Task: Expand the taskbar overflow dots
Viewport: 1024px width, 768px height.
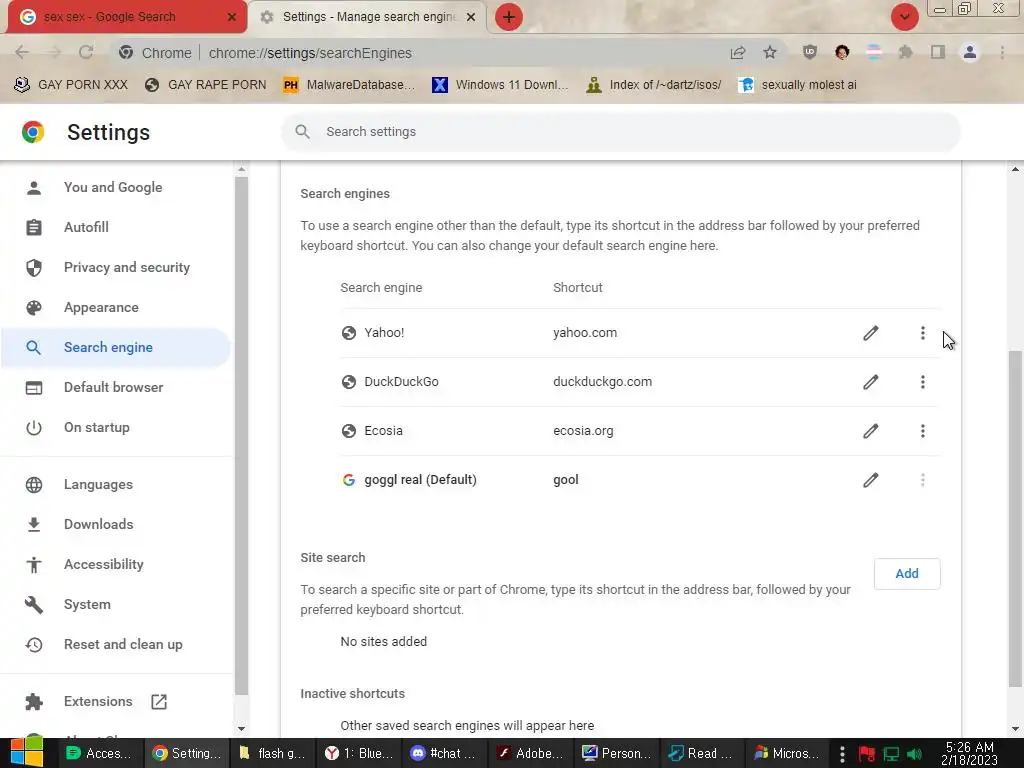Action: point(842,754)
